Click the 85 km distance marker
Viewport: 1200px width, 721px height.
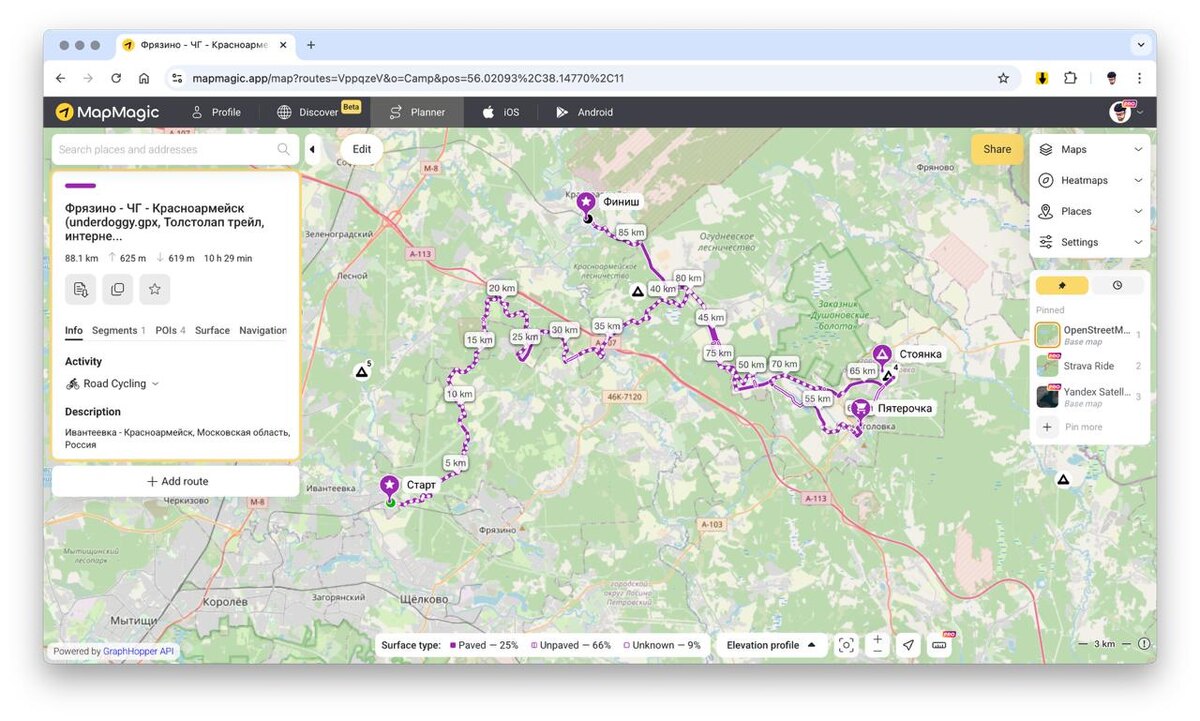[631, 233]
